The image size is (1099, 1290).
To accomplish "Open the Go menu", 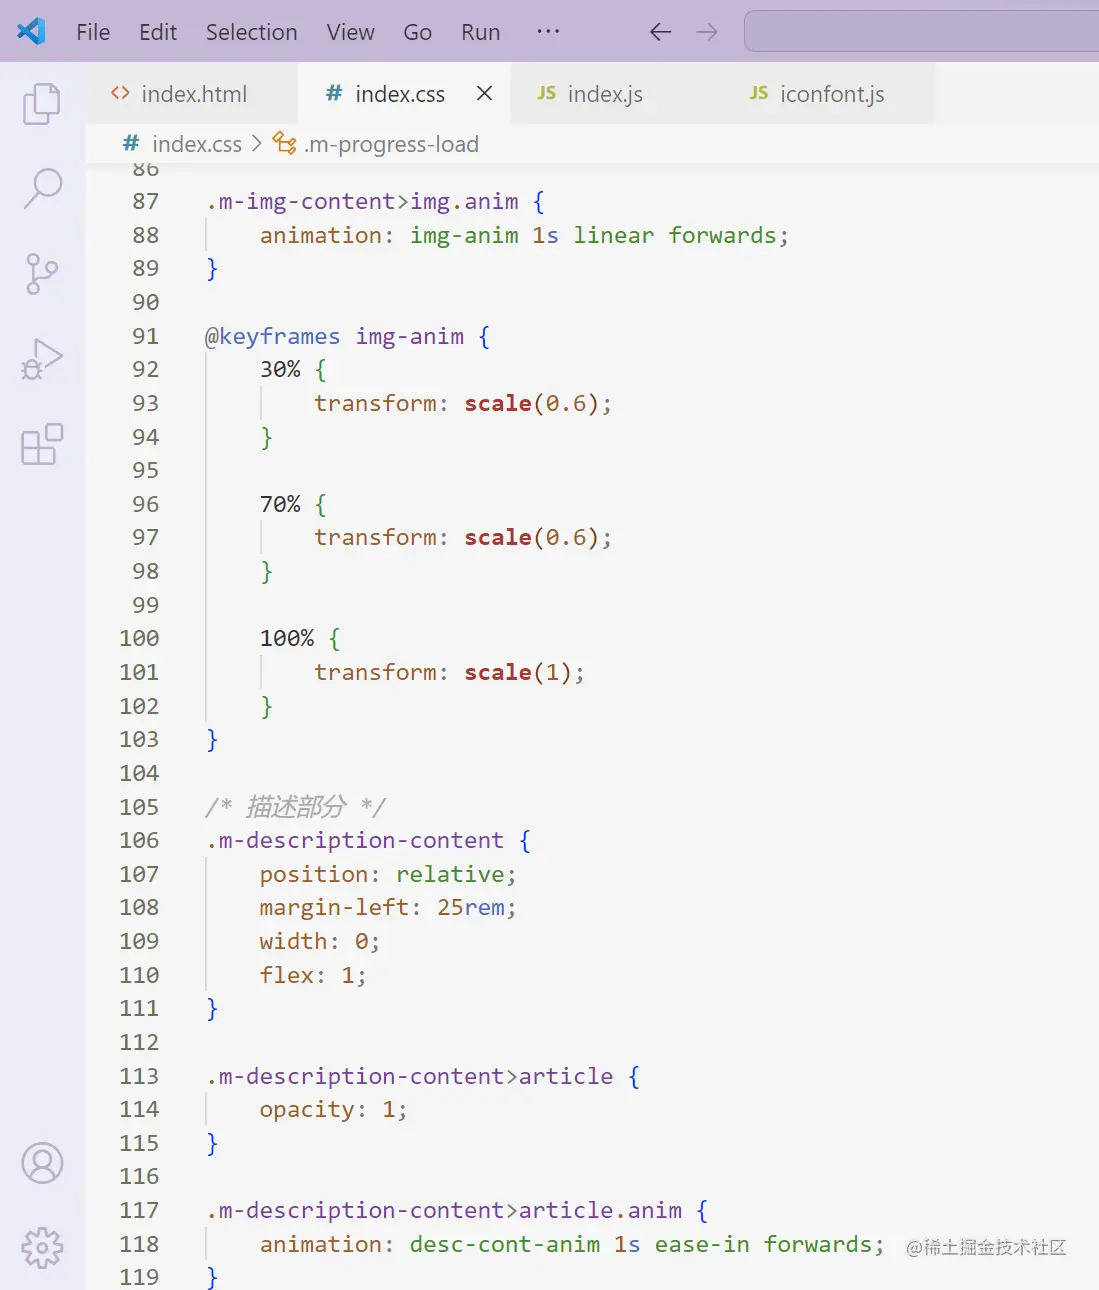I will click(417, 32).
